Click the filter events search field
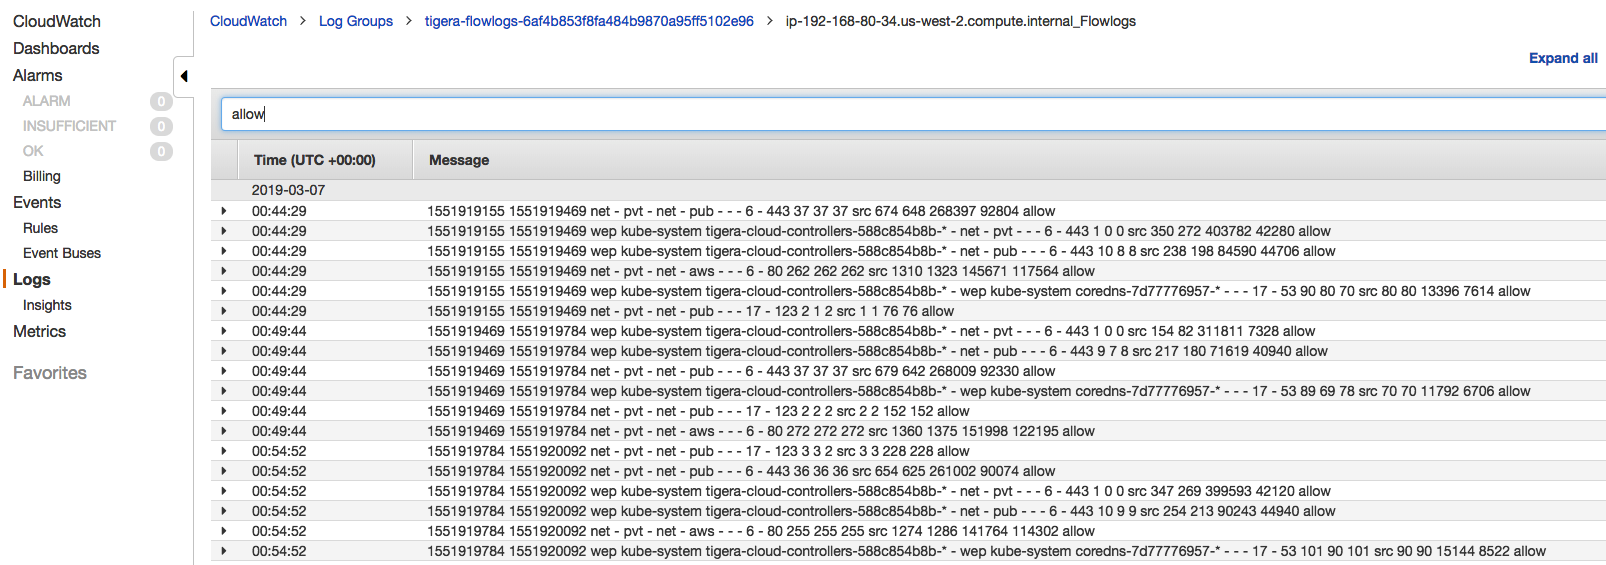 pyautogui.click(x=900, y=114)
